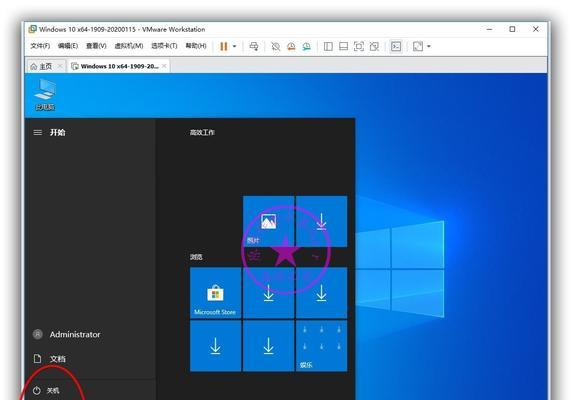Pause the virtual machine with the pause icon

(x=224, y=46)
